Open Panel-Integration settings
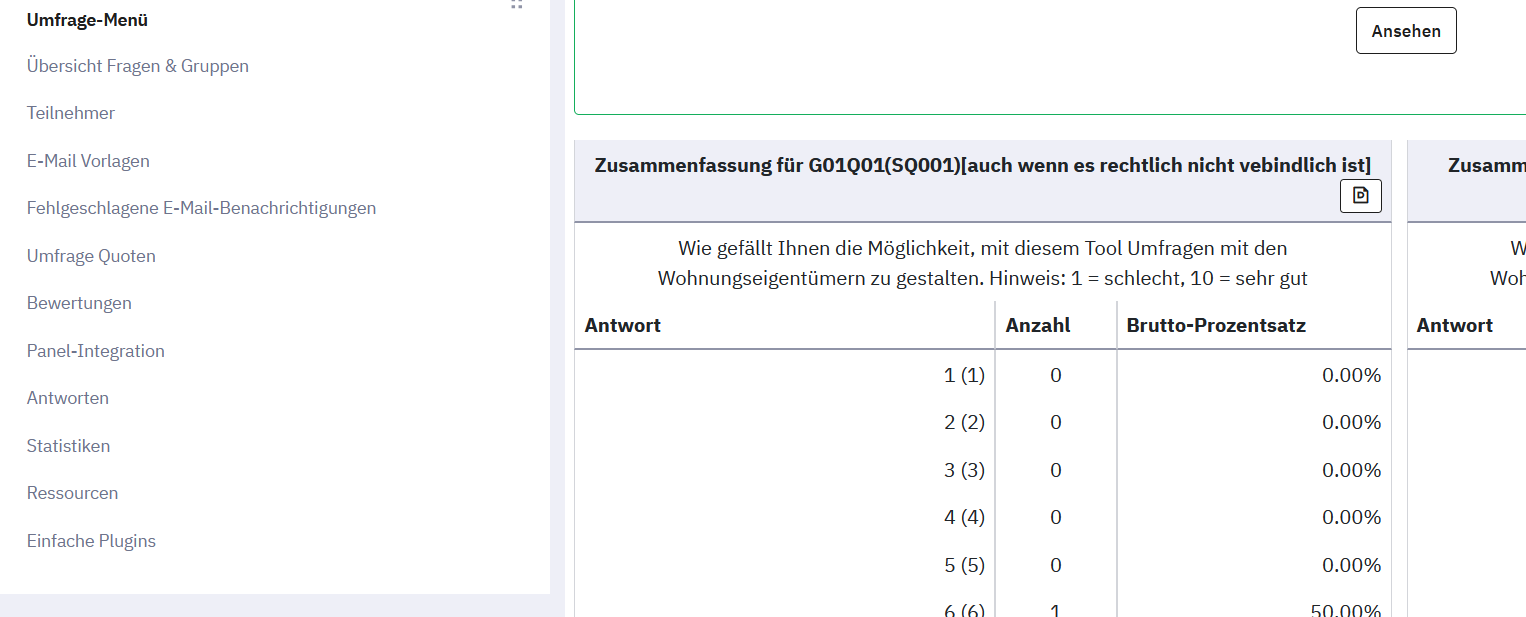 point(96,351)
